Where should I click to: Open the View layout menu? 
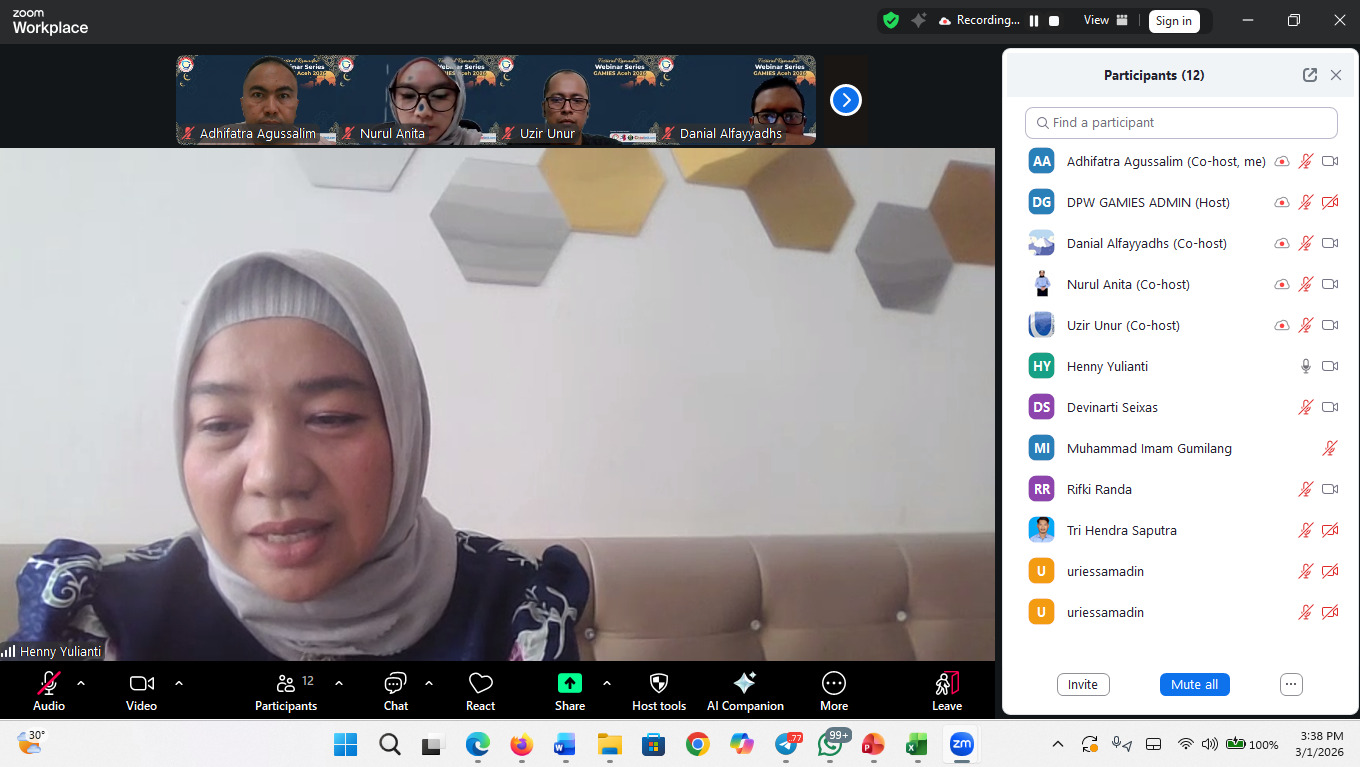(1105, 20)
